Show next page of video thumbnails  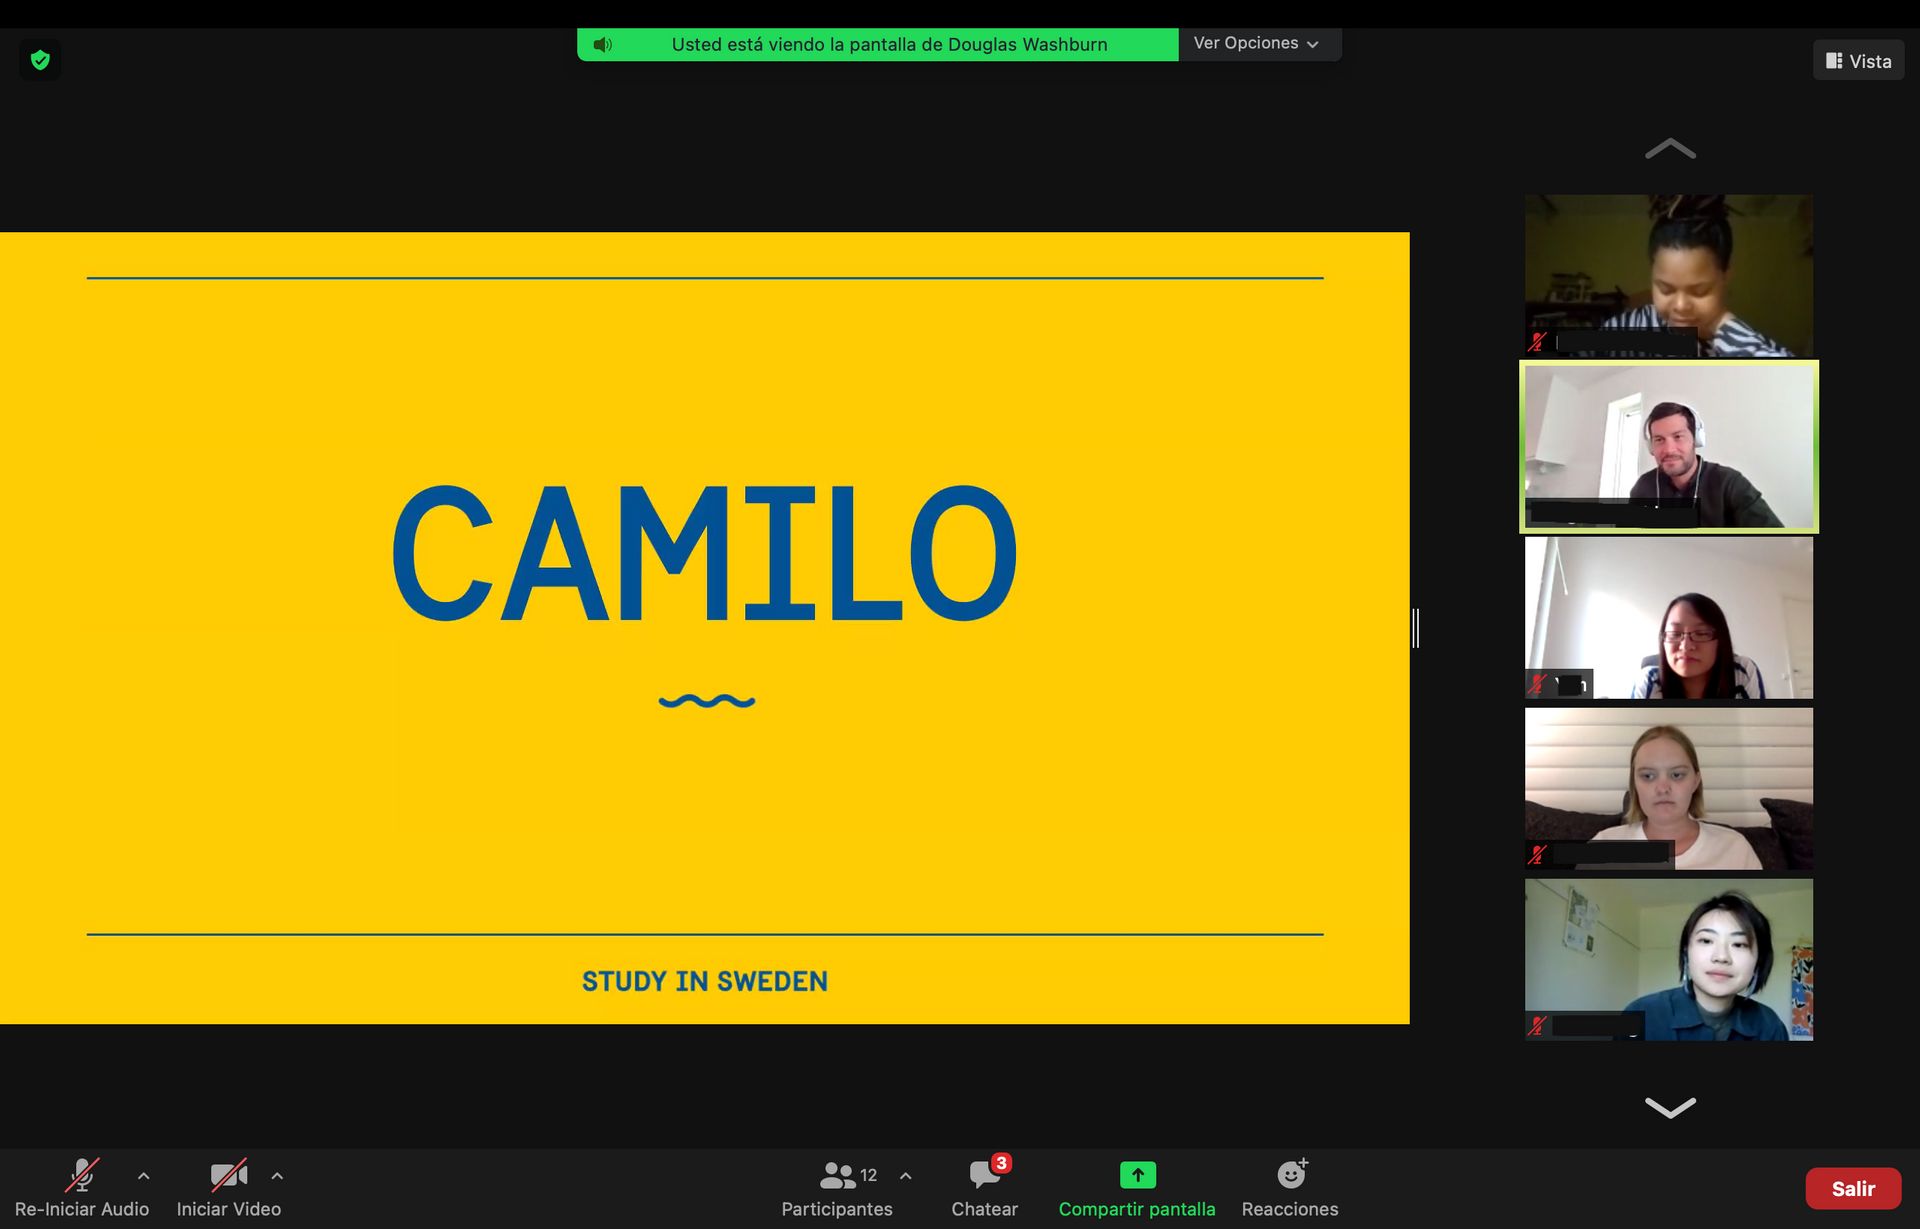point(1670,1107)
